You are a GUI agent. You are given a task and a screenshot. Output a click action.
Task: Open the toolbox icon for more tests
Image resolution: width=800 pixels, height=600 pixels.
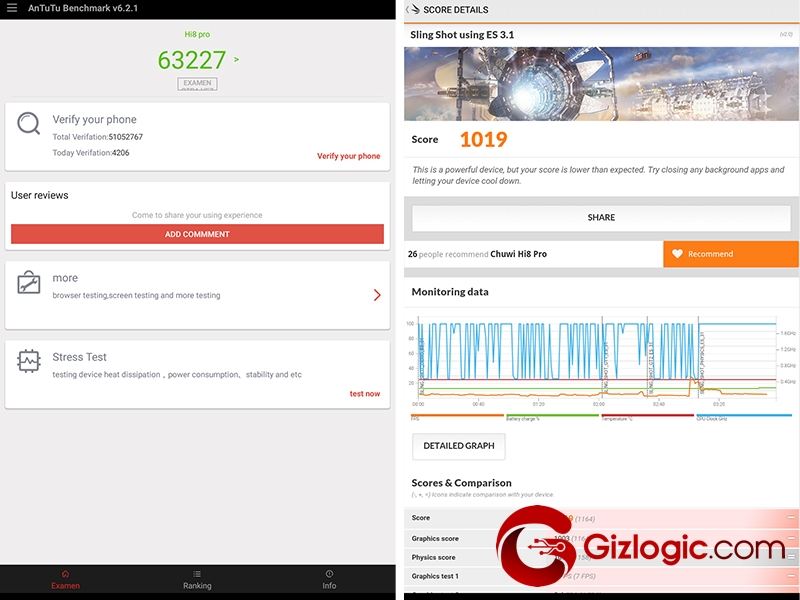[x=29, y=282]
